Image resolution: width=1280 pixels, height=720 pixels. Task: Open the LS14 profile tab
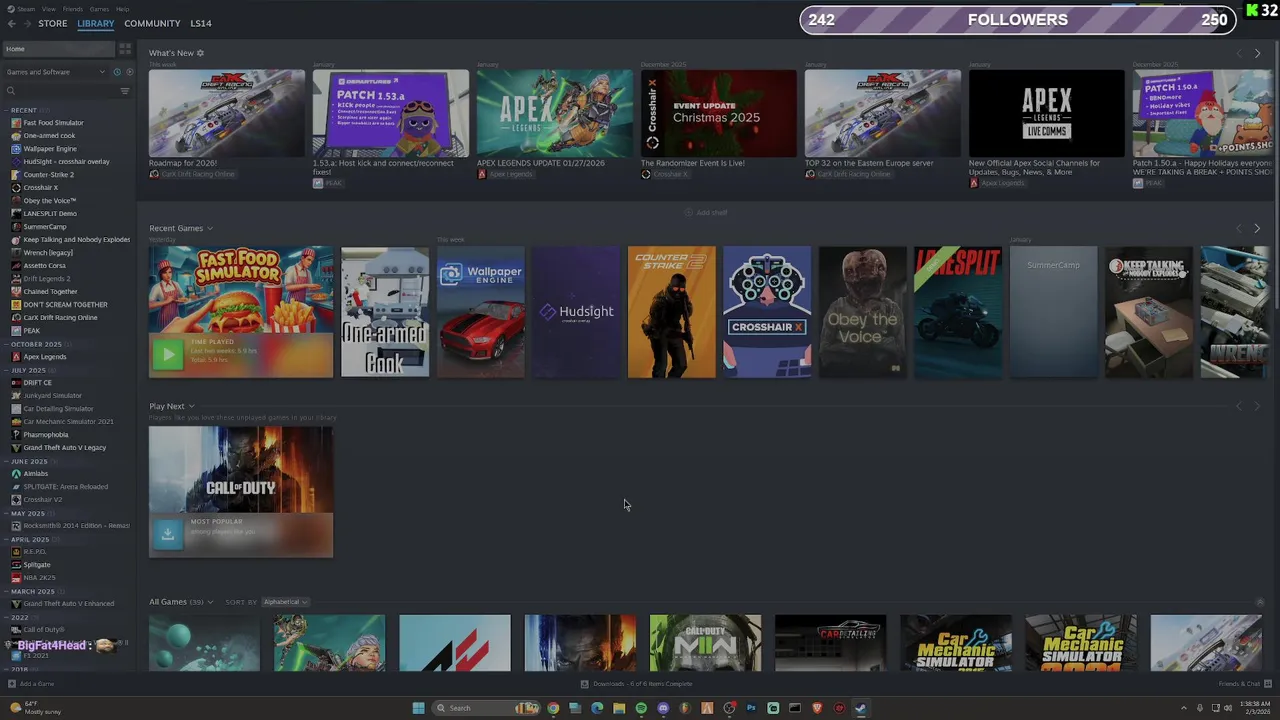tap(201, 23)
